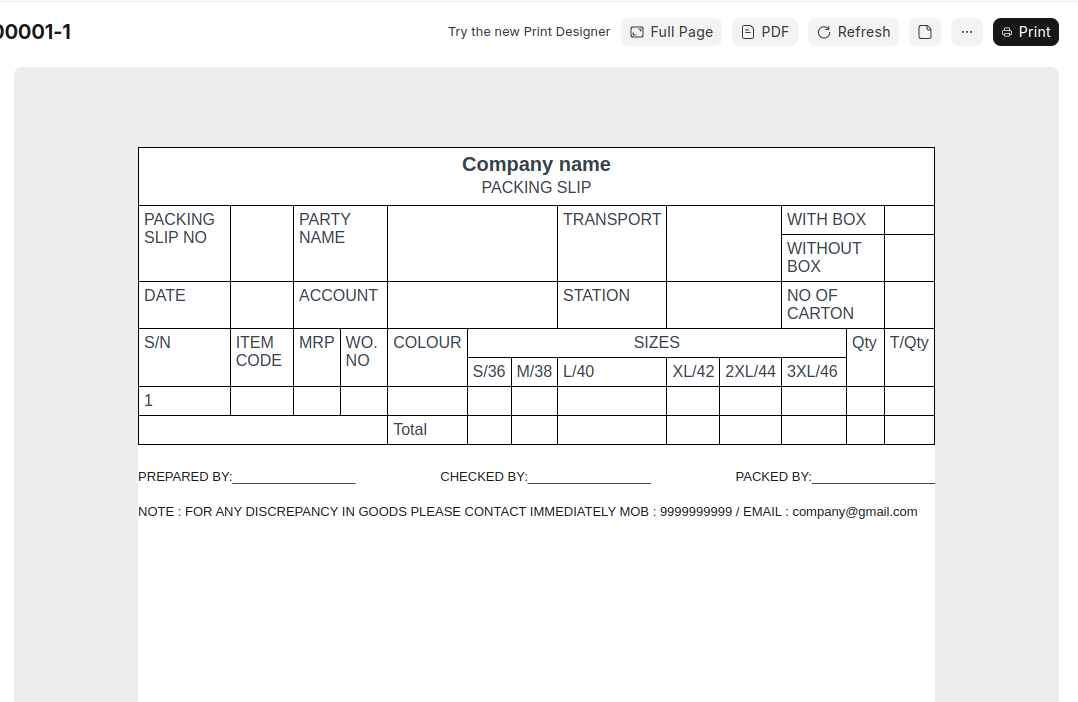
Task: Click the TRANSPORT label cell
Action: [611, 220]
